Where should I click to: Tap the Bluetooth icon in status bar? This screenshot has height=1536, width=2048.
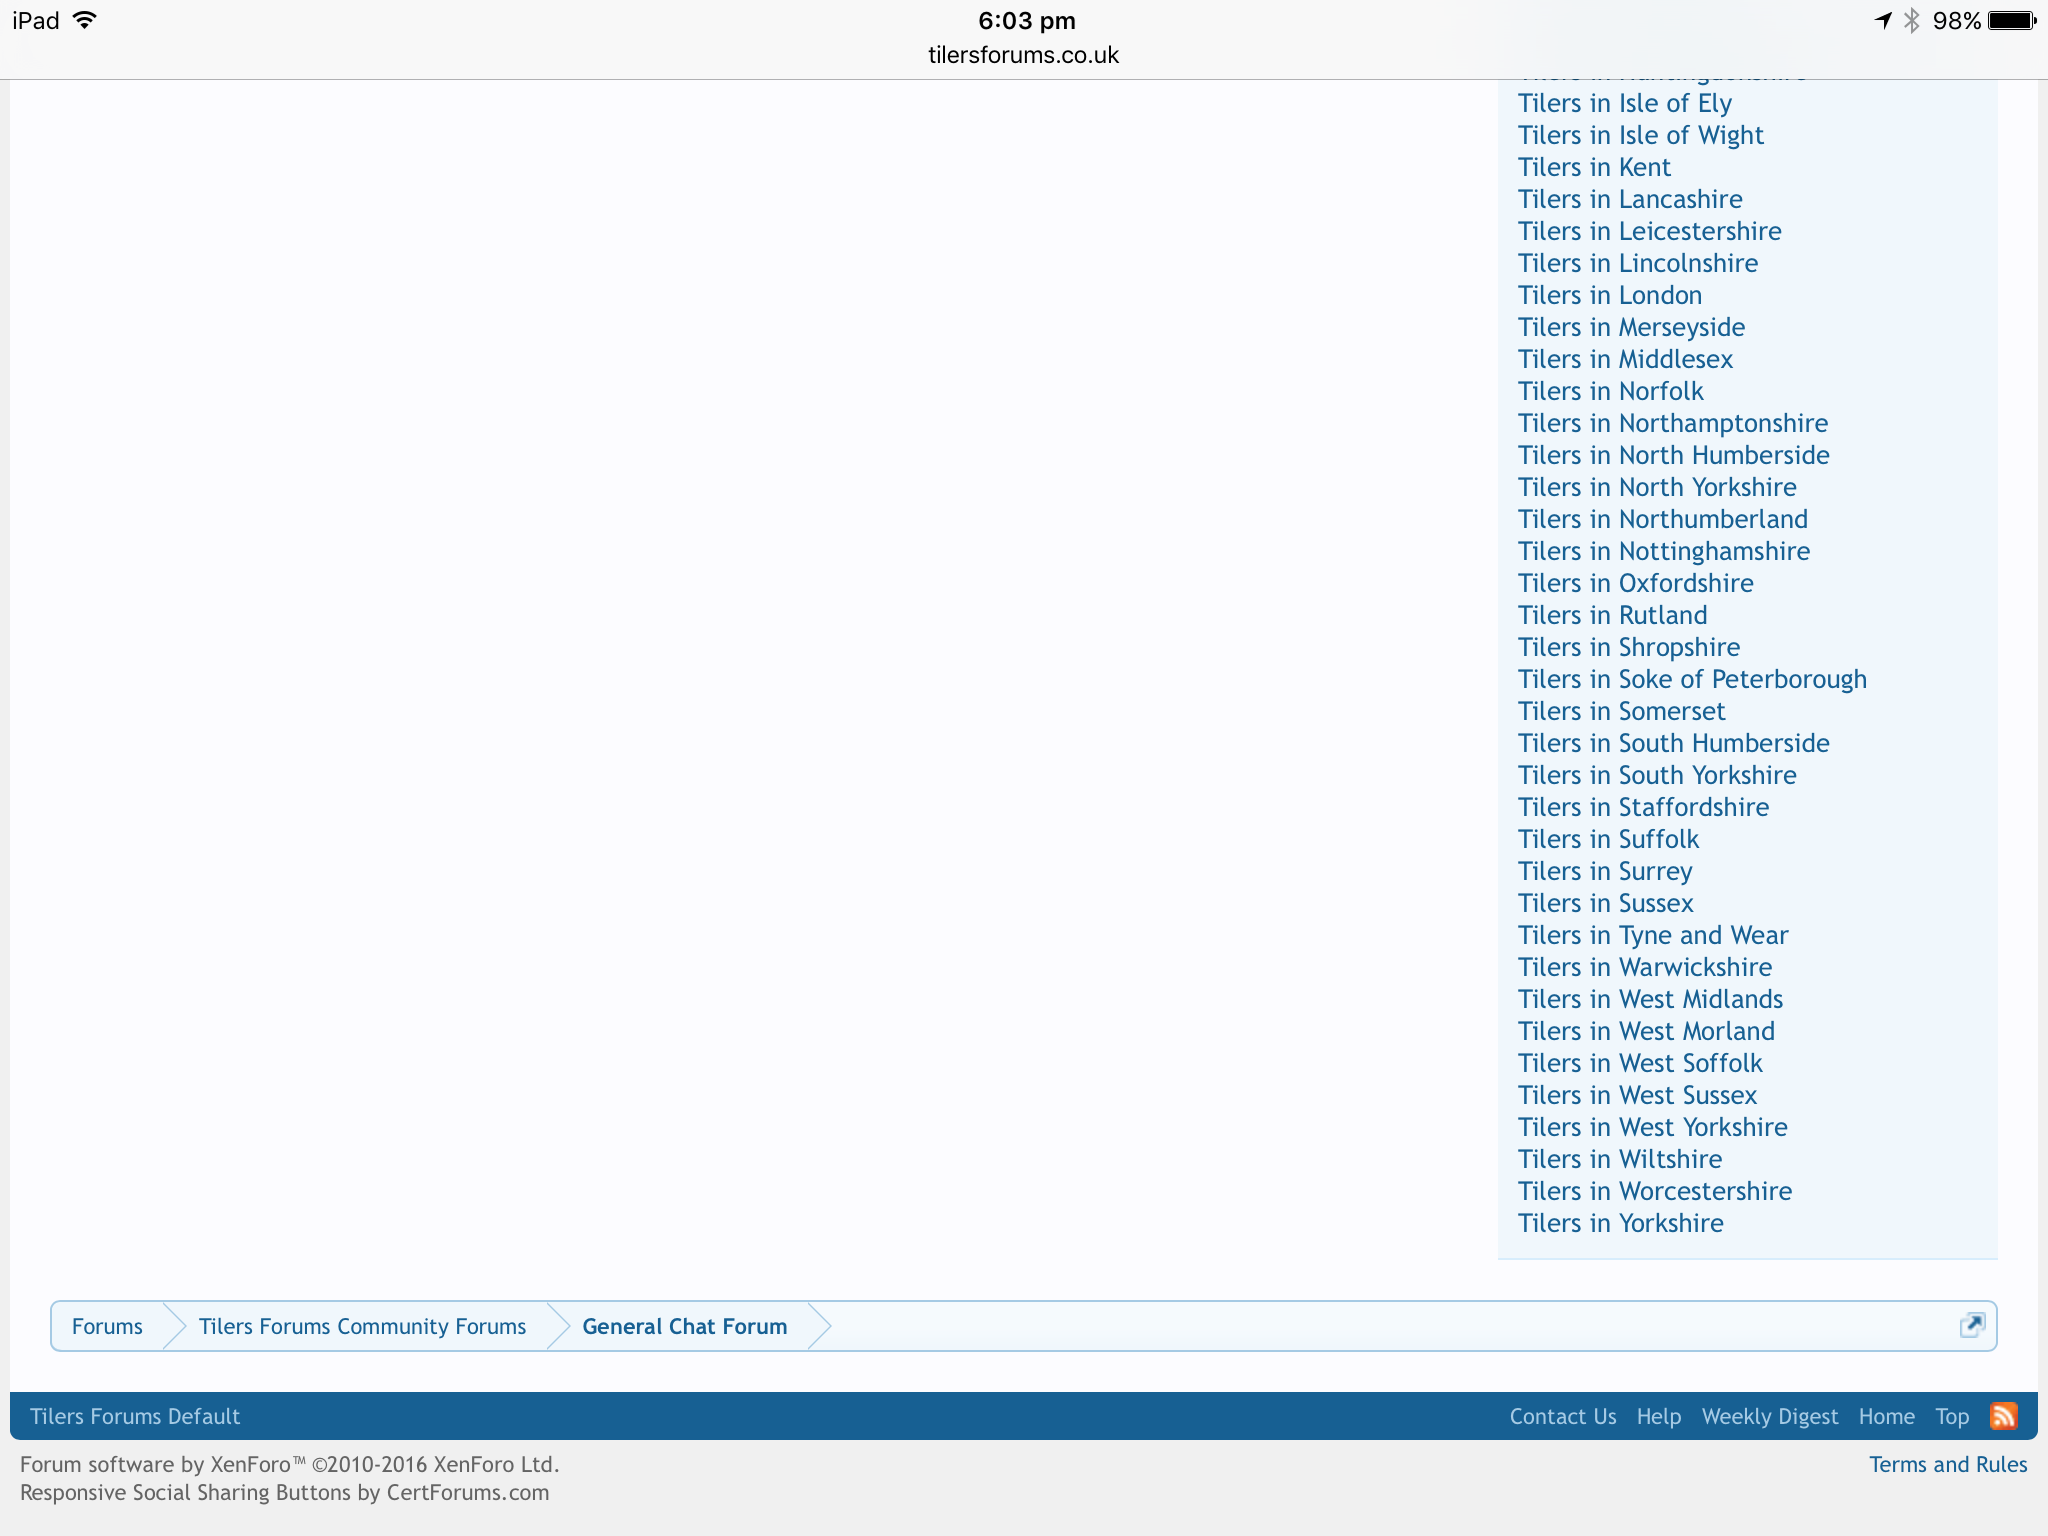(1912, 20)
